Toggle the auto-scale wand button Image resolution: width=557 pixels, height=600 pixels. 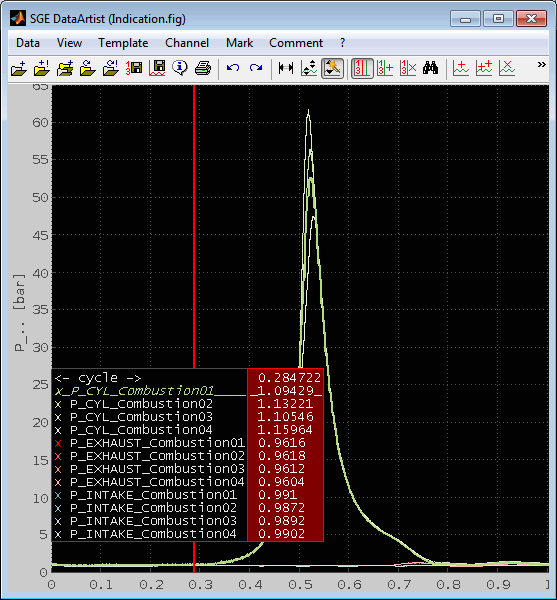tap(332, 68)
